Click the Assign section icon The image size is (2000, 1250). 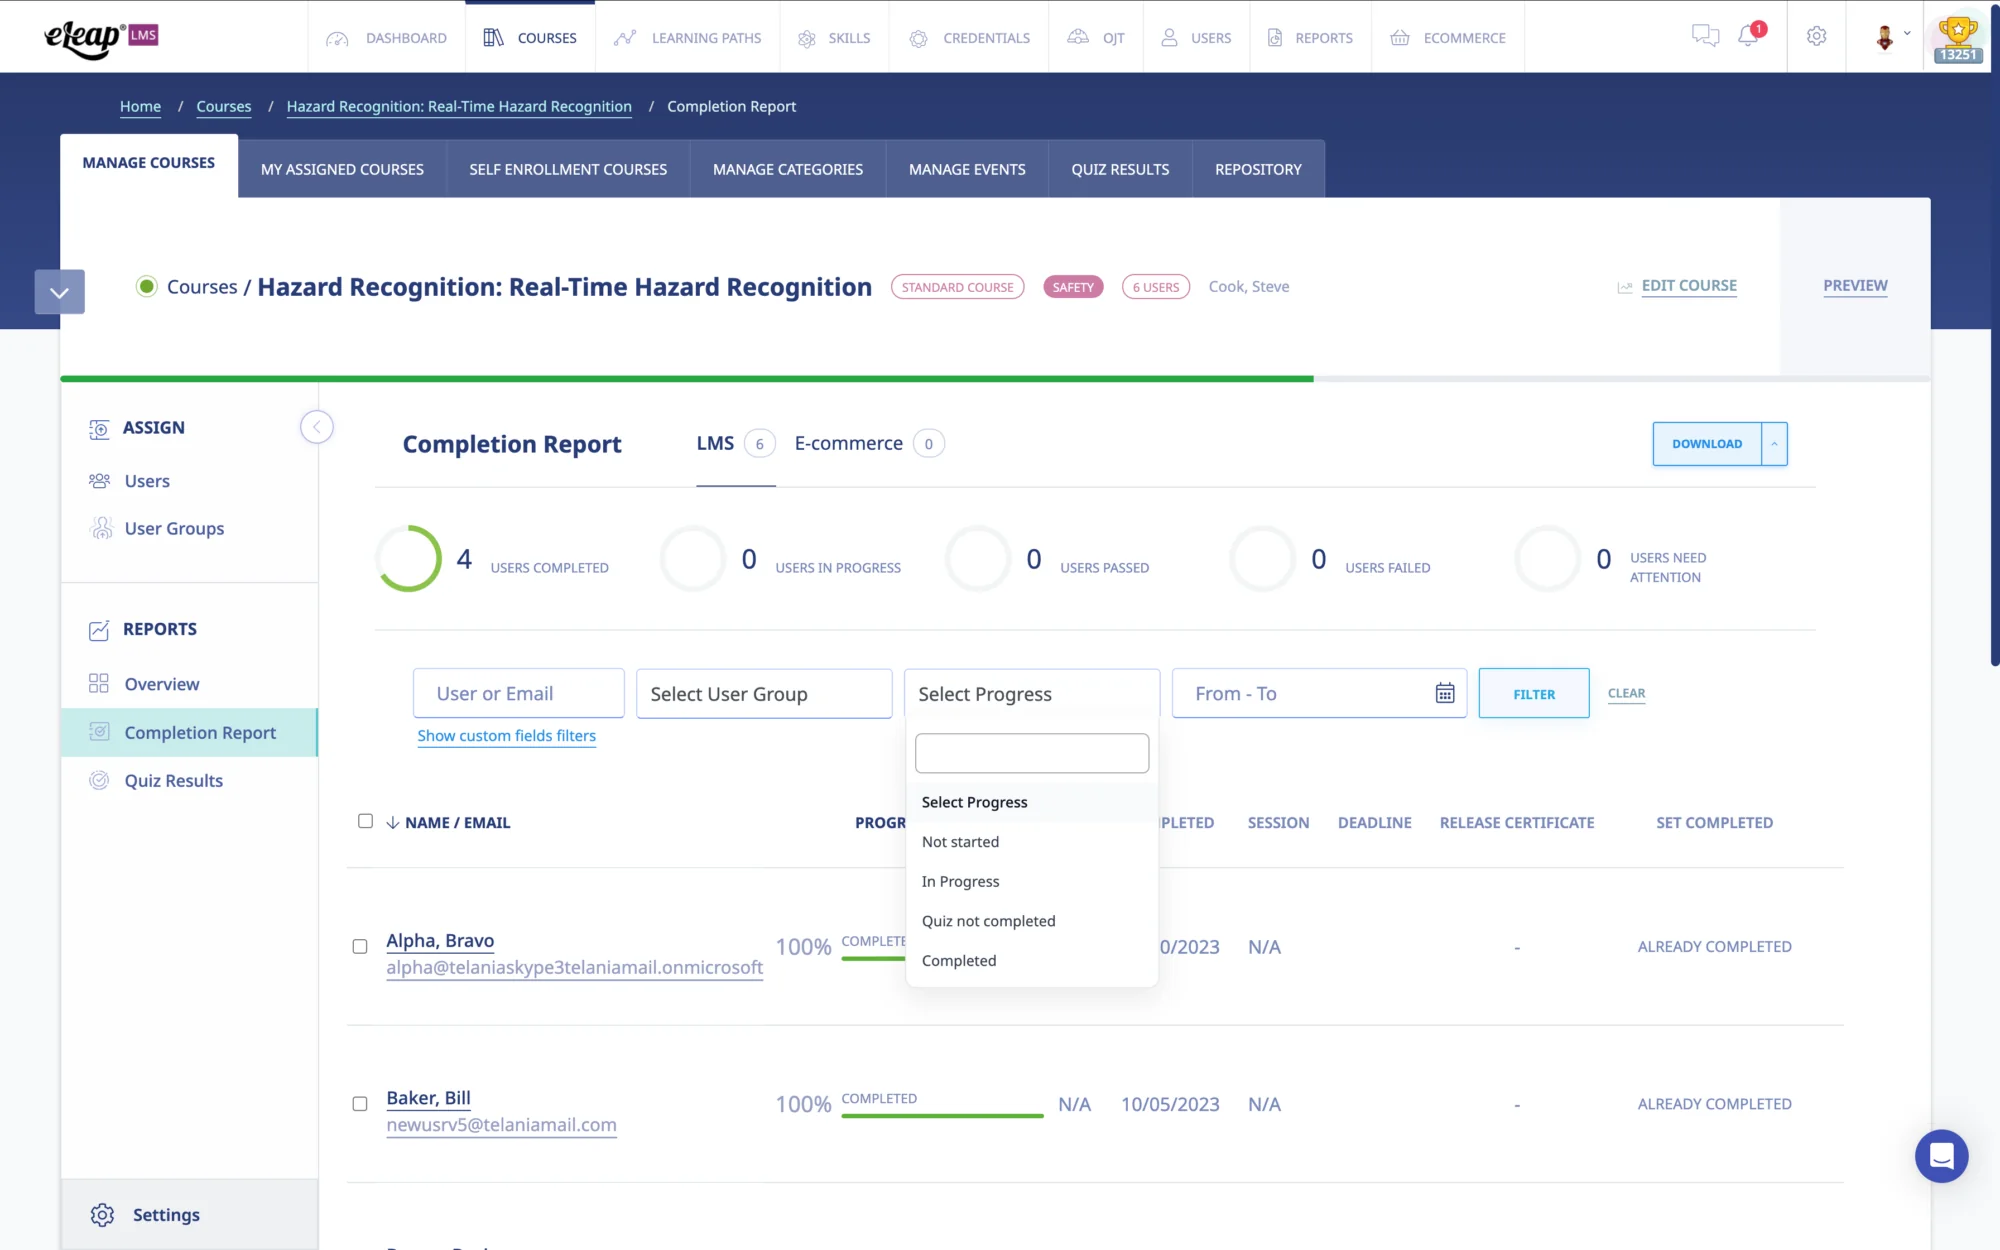99,429
